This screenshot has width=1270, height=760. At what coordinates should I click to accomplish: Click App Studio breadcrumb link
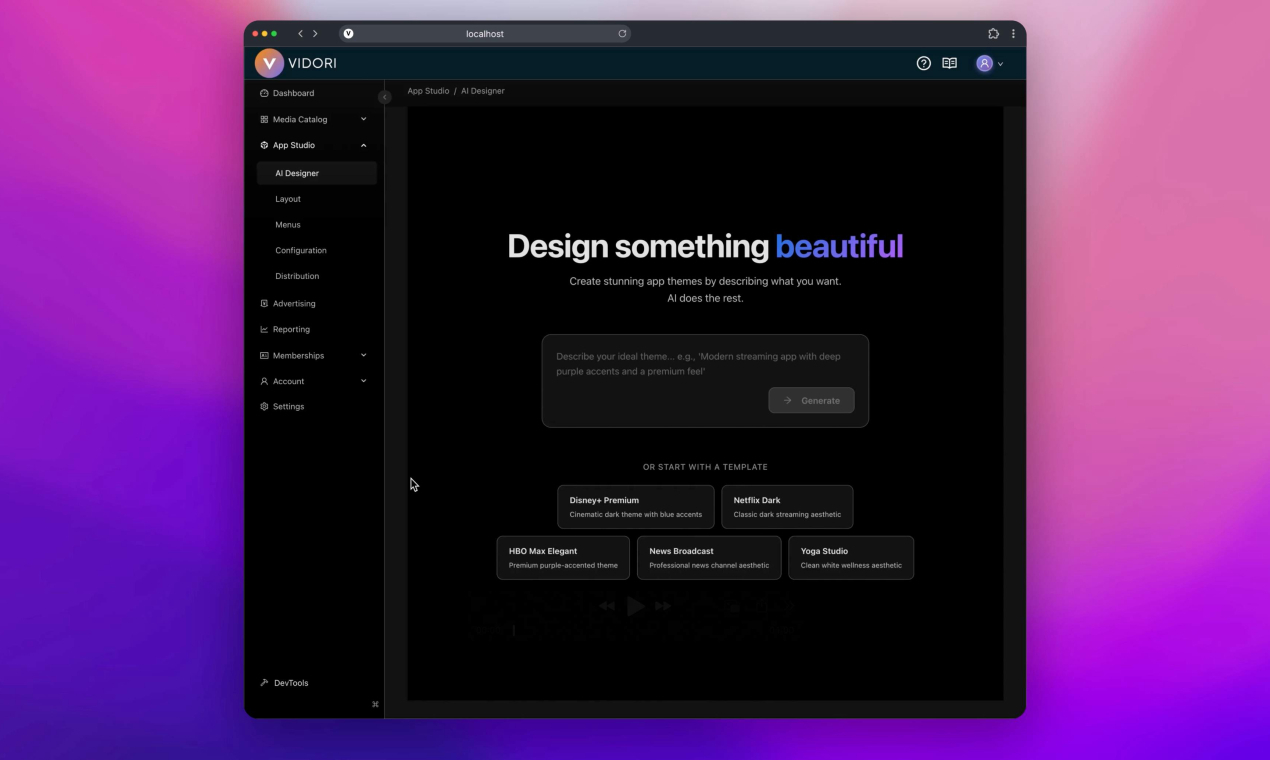pyautogui.click(x=428, y=91)
